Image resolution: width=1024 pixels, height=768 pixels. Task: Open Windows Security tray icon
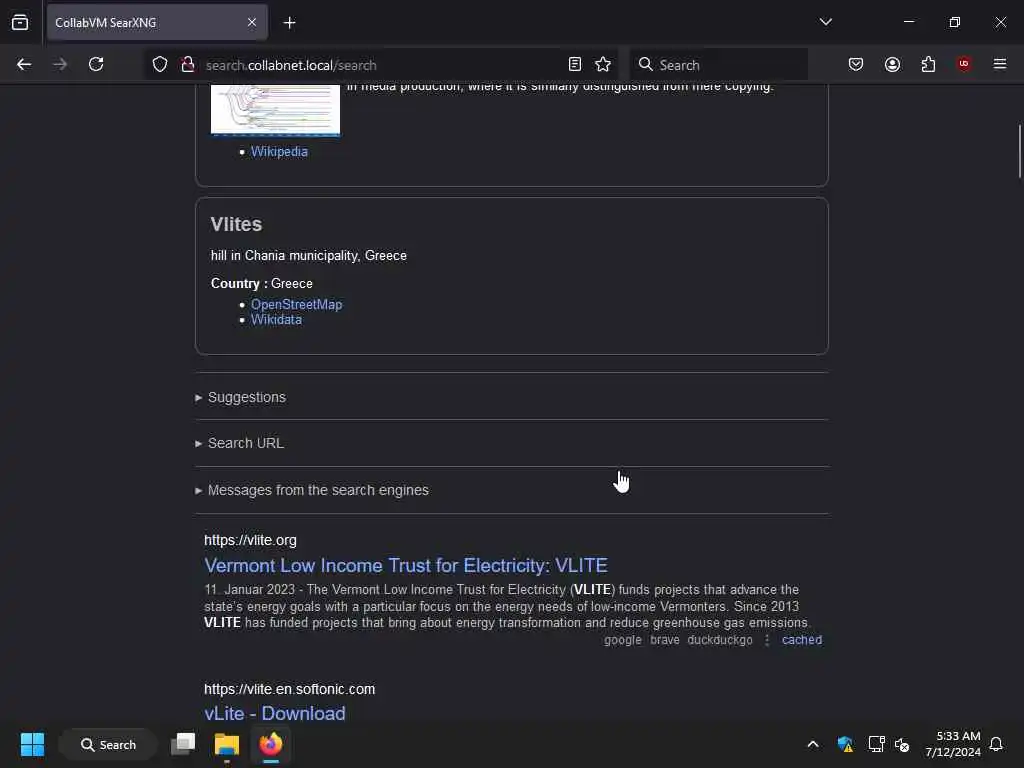coord(845,744)
